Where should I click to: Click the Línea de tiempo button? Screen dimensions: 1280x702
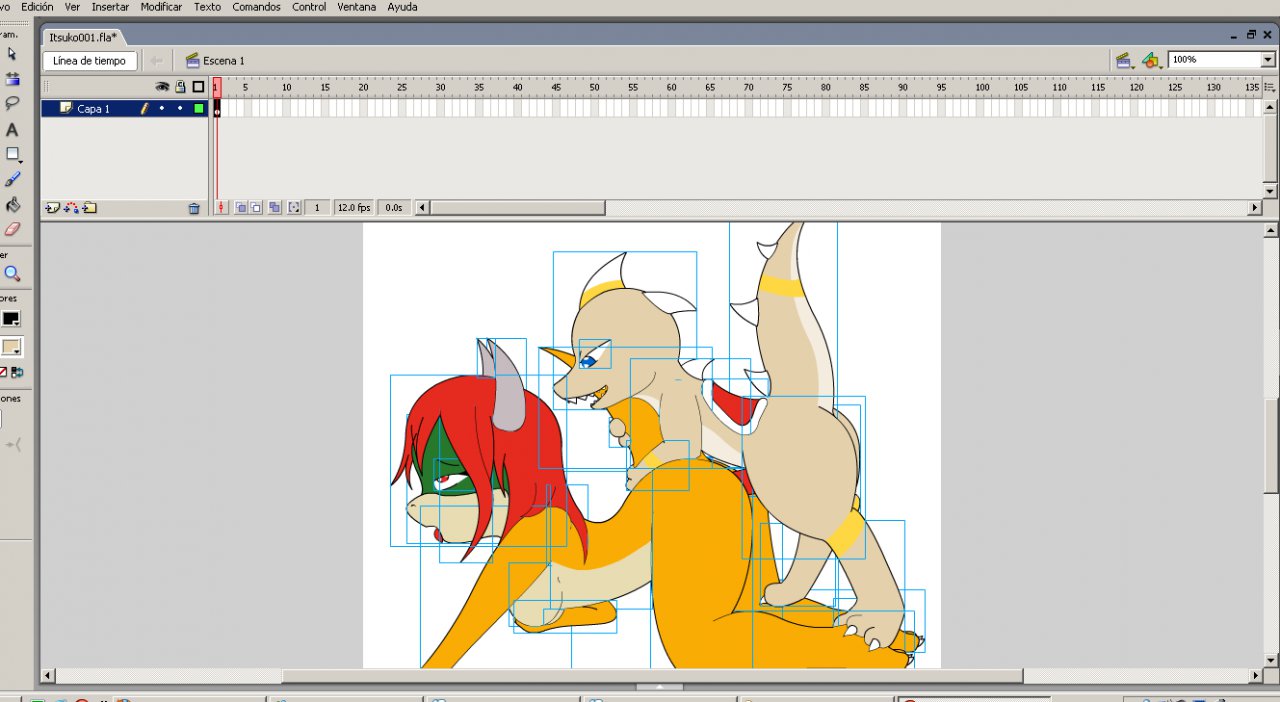(89, 61)
